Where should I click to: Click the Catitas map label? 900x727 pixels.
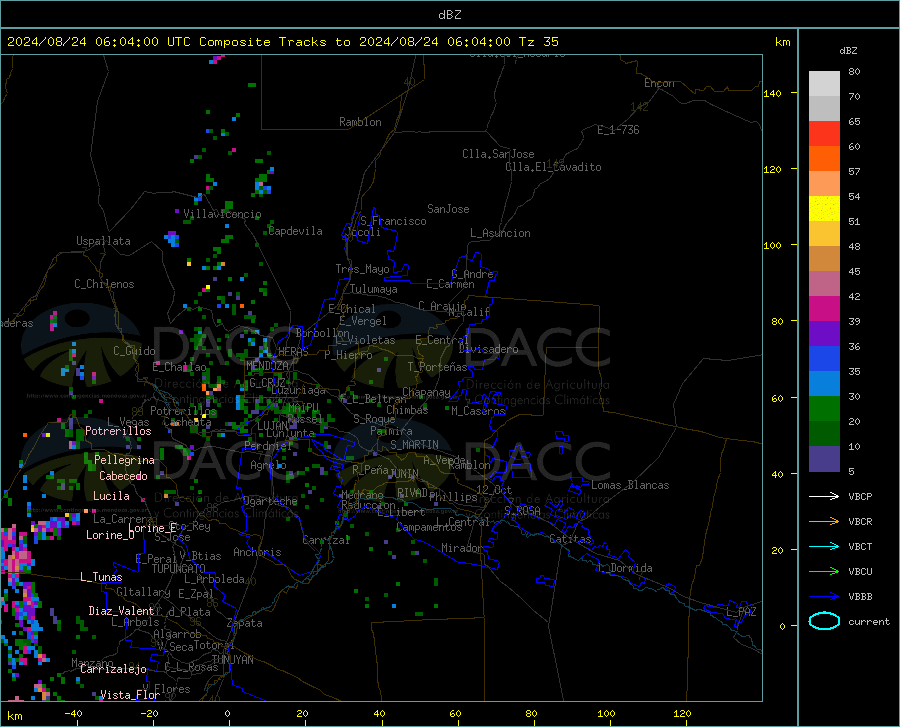(570, 539)
